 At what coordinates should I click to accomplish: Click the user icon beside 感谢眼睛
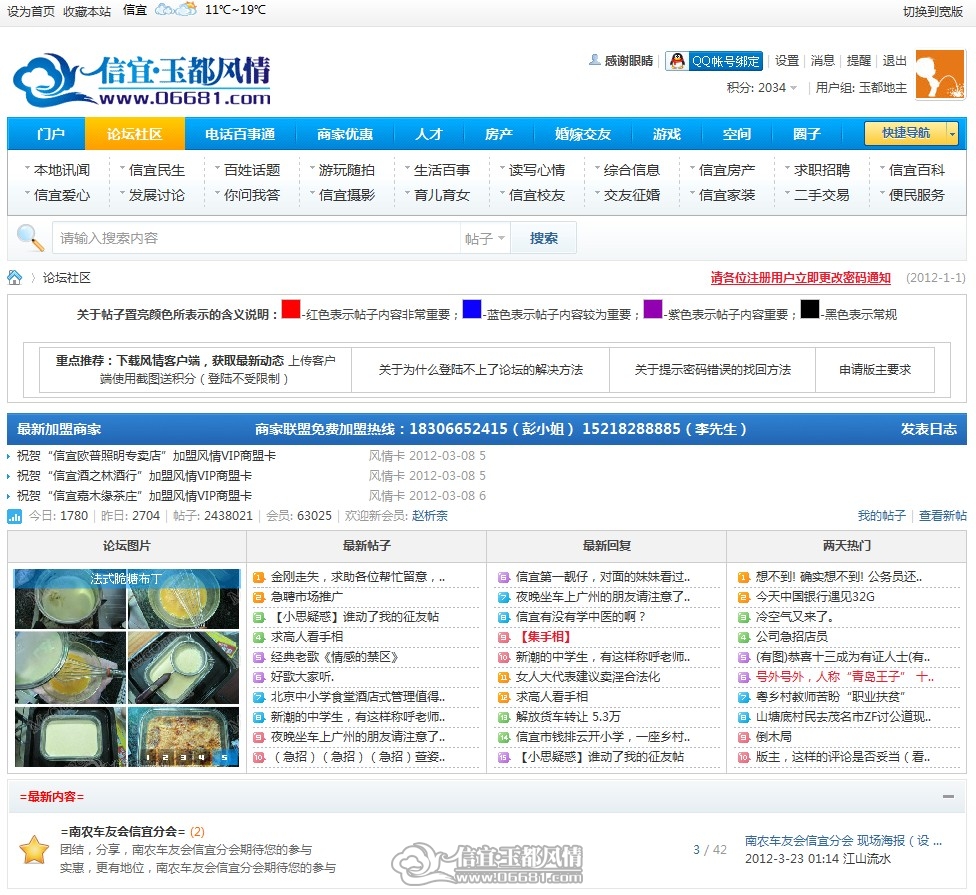coord(594,60)
